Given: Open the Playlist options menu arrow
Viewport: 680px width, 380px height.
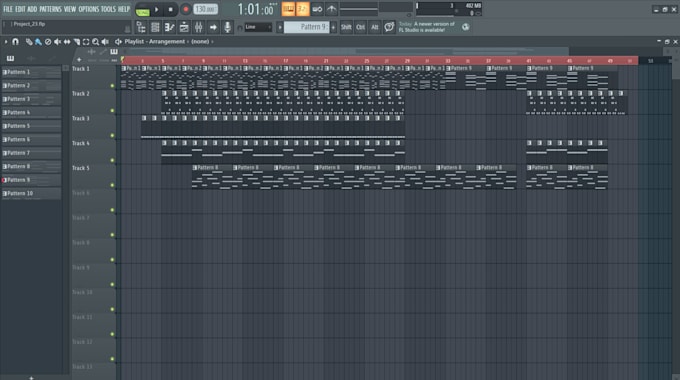Looking at the screenshot, I should 6,42.
